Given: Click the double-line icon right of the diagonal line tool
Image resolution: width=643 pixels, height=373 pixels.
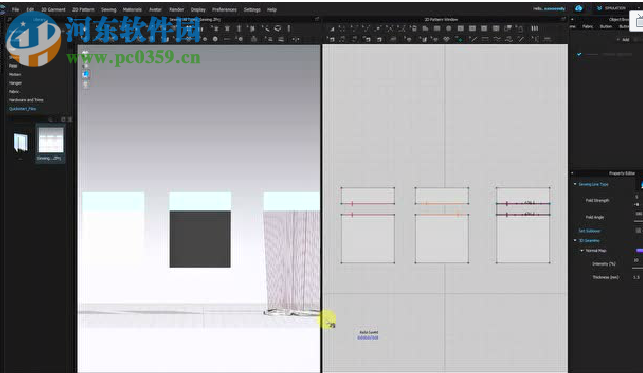Looking at the screenshot, I should (485, 39).
